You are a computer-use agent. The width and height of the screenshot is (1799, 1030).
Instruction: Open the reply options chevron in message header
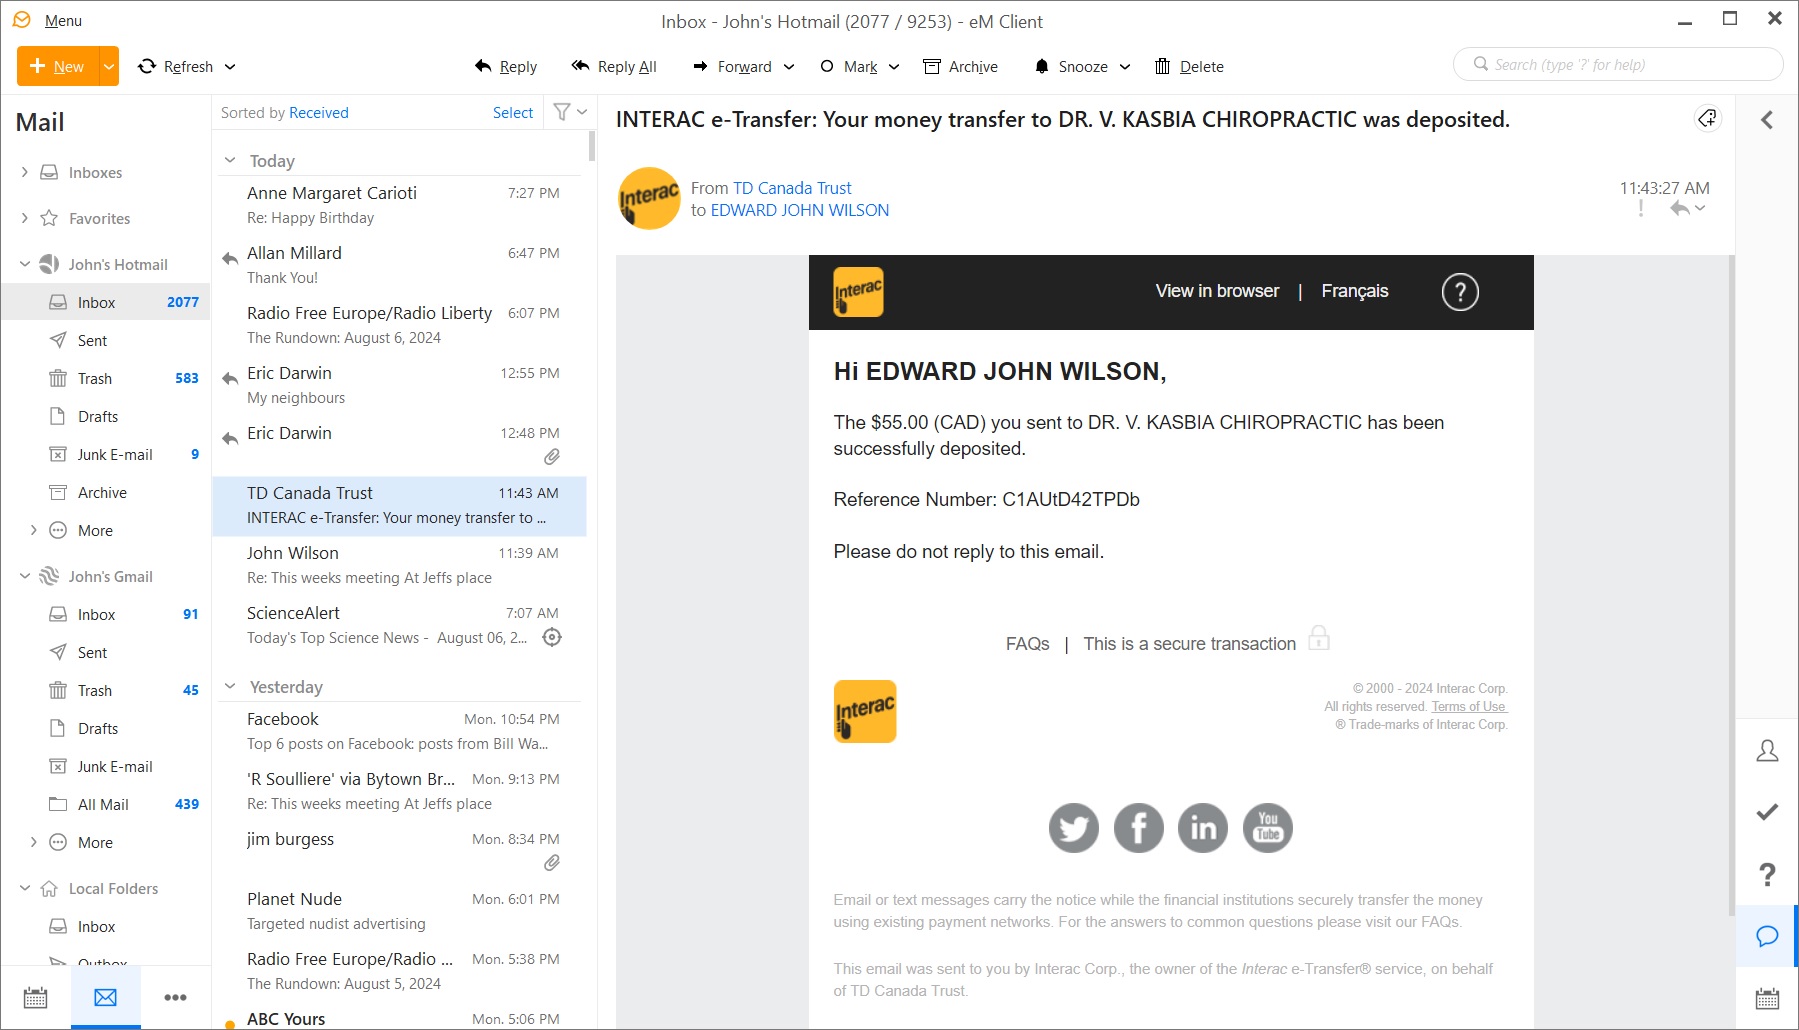tap(1700, 208)
